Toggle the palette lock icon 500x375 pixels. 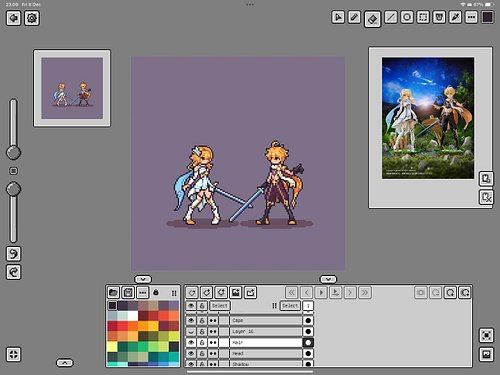coord(156,292)
